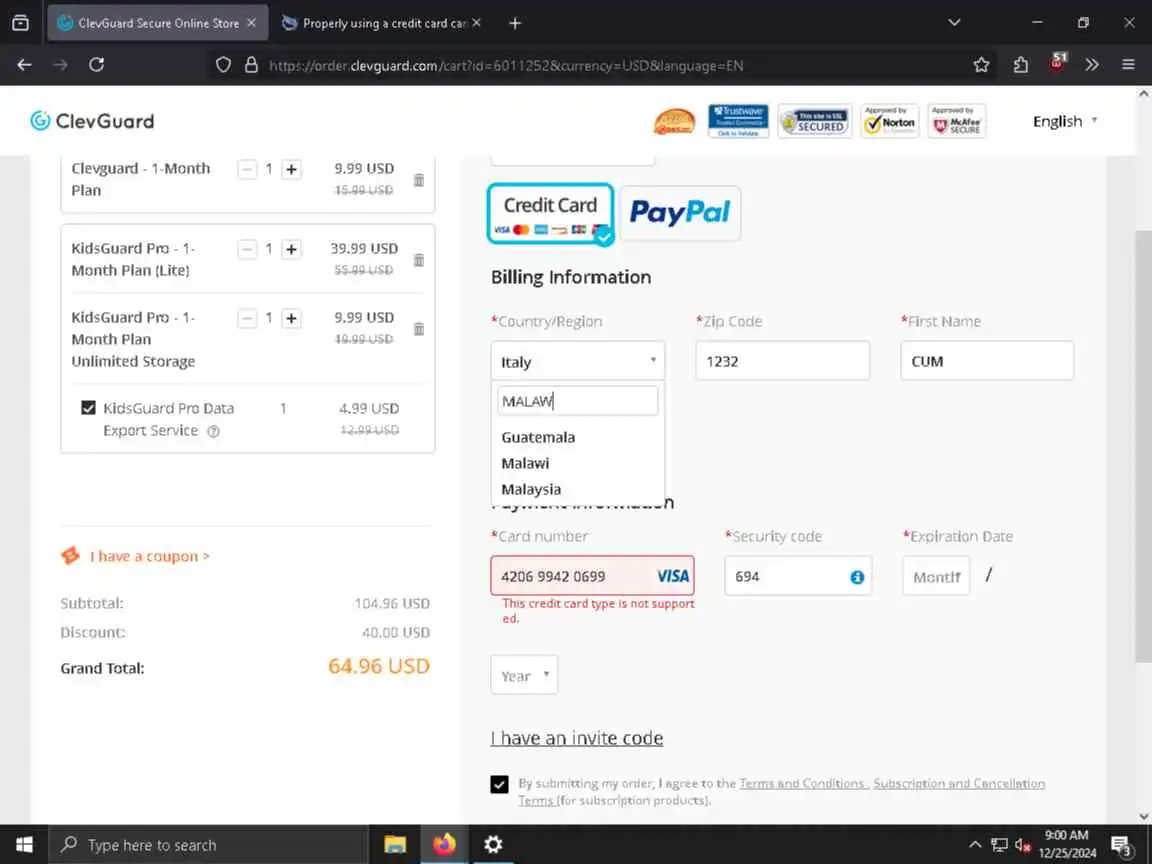Open English language selector

click(1065, 121)
